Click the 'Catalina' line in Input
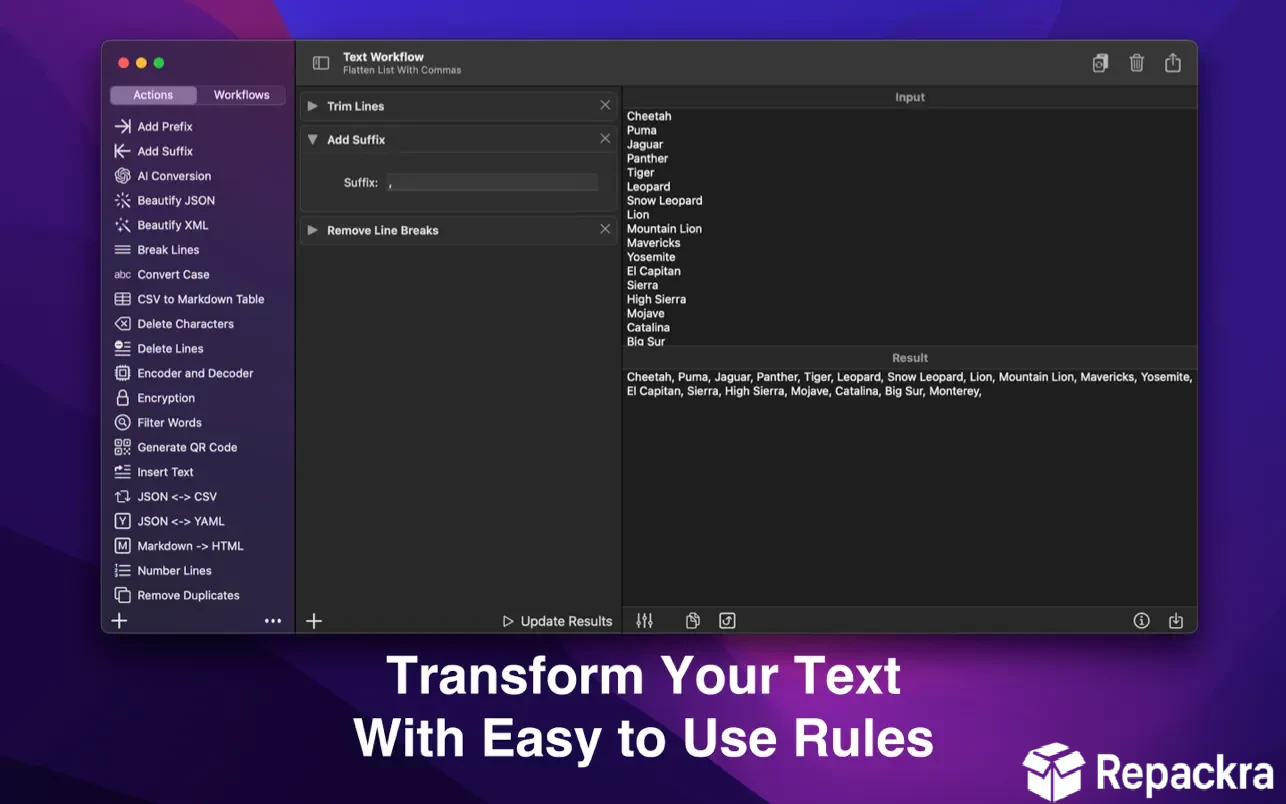The height and width of the screenshot is (804, 1286). [x=648, y=327]
